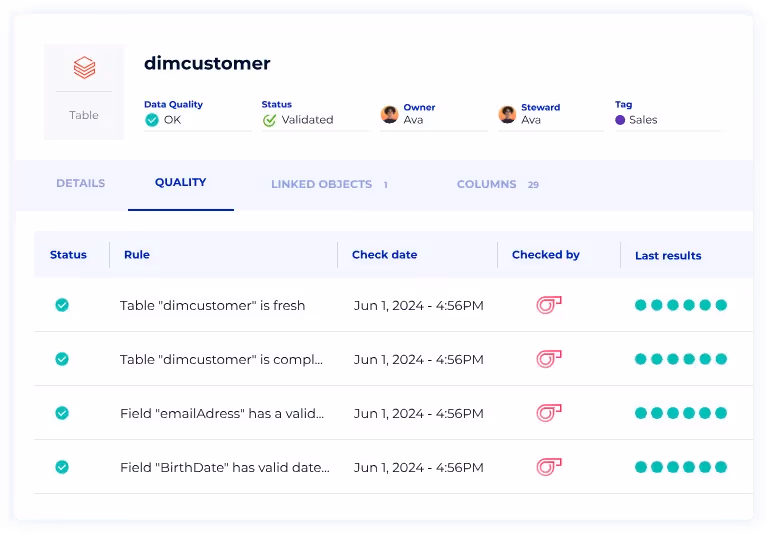Click the 1 count beside LINKED OBJECTS

385,185
